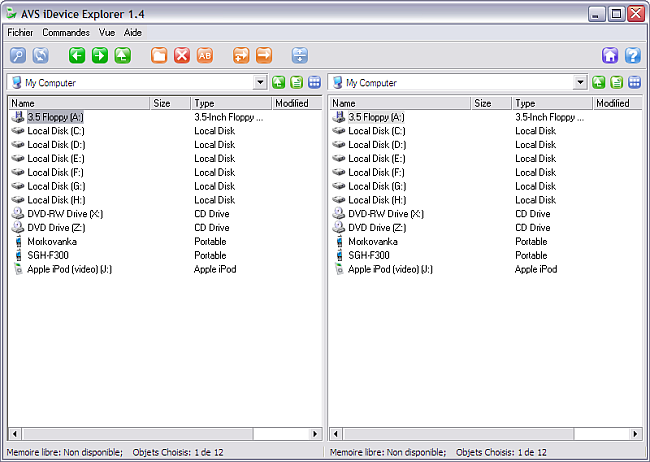Viewport: 650px width, 462px height.
Task: Click right panel green list view icon
Action: coord(616,83)
